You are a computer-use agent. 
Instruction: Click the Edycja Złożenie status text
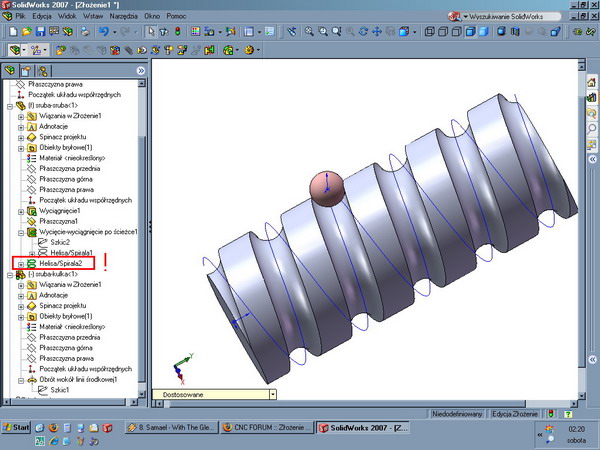(515, 414)
